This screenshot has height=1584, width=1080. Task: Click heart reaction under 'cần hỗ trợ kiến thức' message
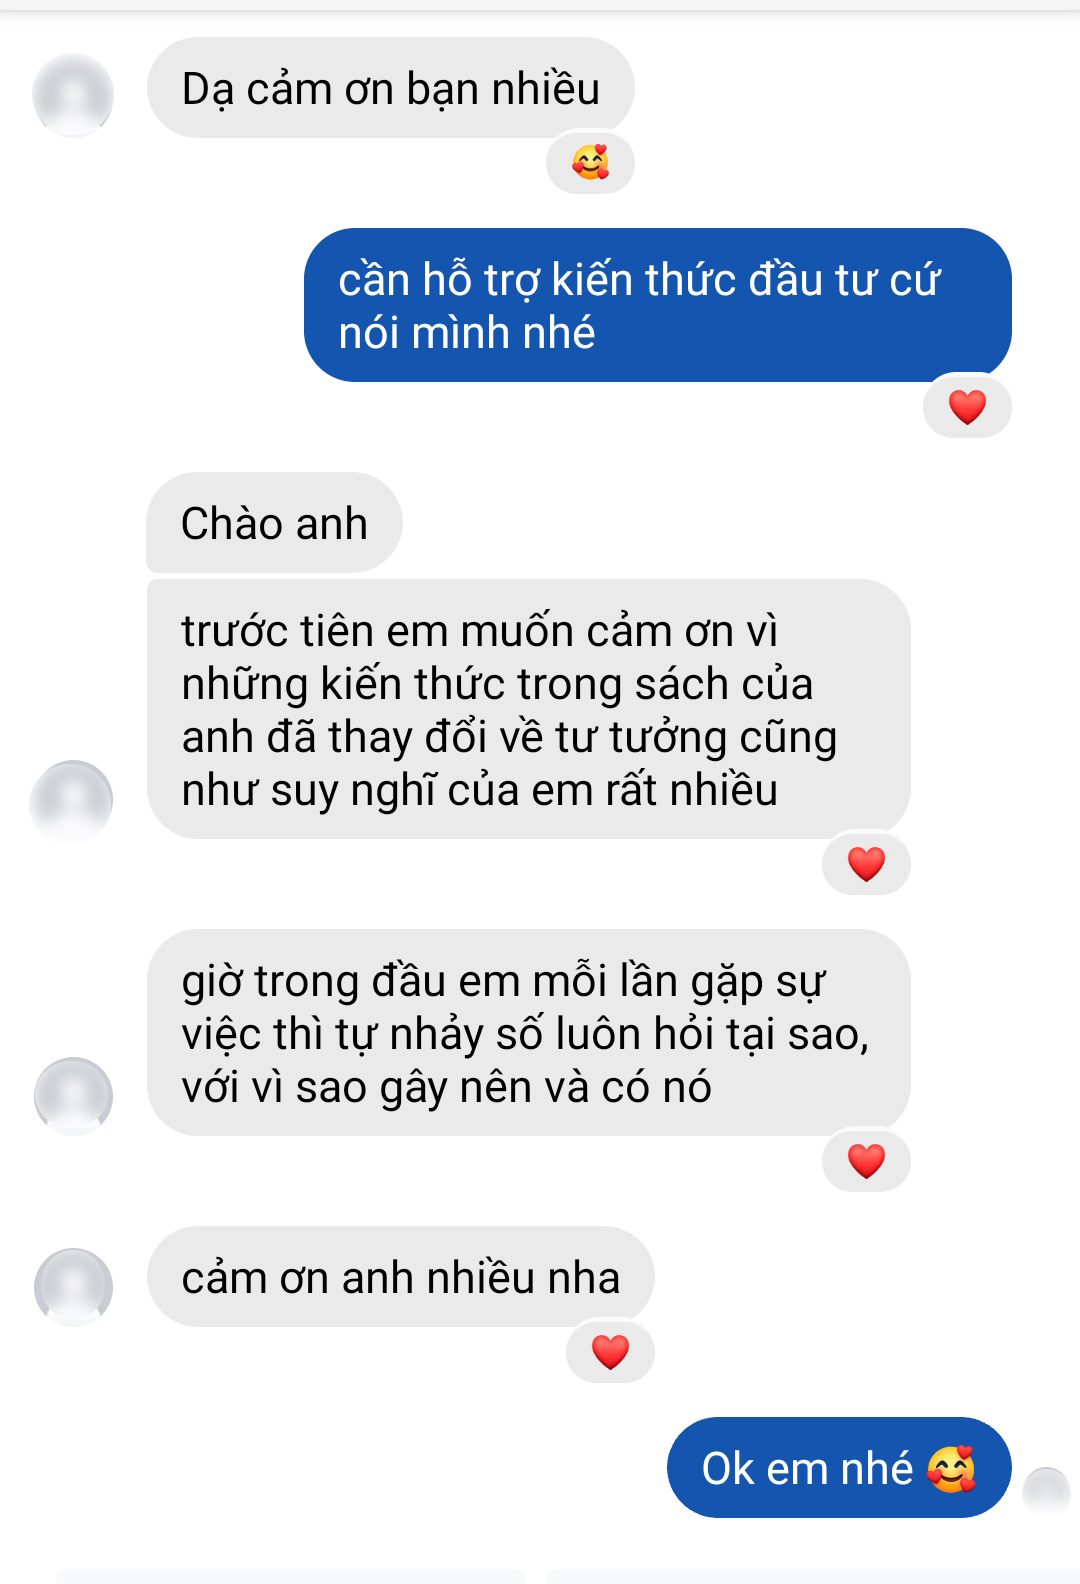click(x=967, y=407)
